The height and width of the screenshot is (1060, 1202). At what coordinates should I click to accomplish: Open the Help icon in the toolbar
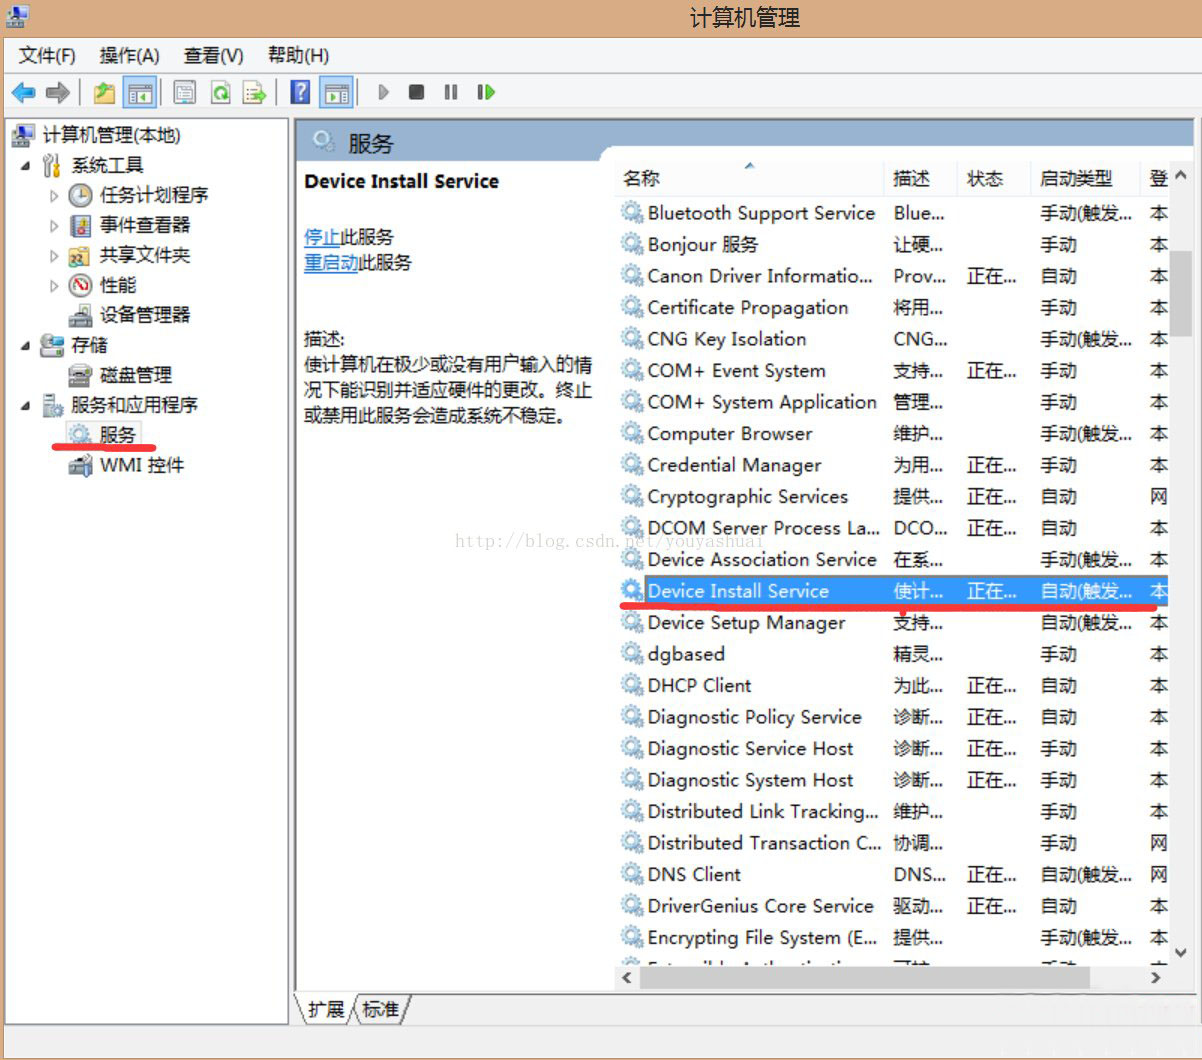[299, 92]
